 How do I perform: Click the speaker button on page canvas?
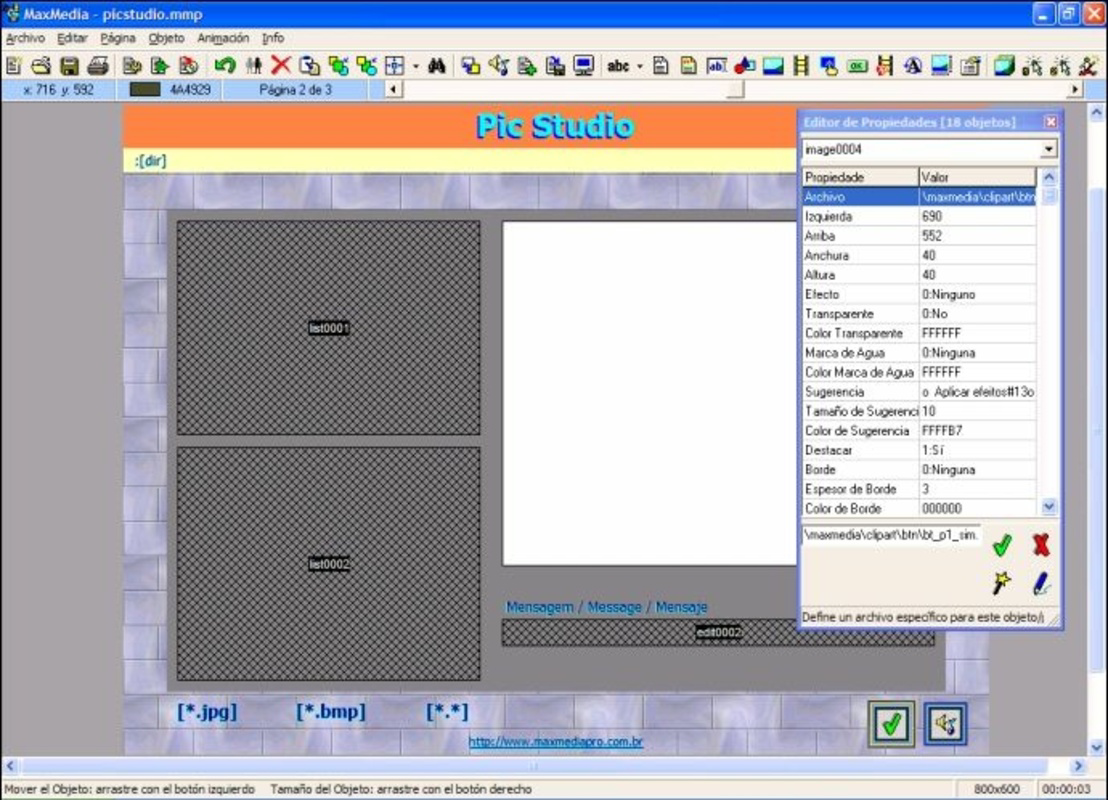(x=945, y=723)
